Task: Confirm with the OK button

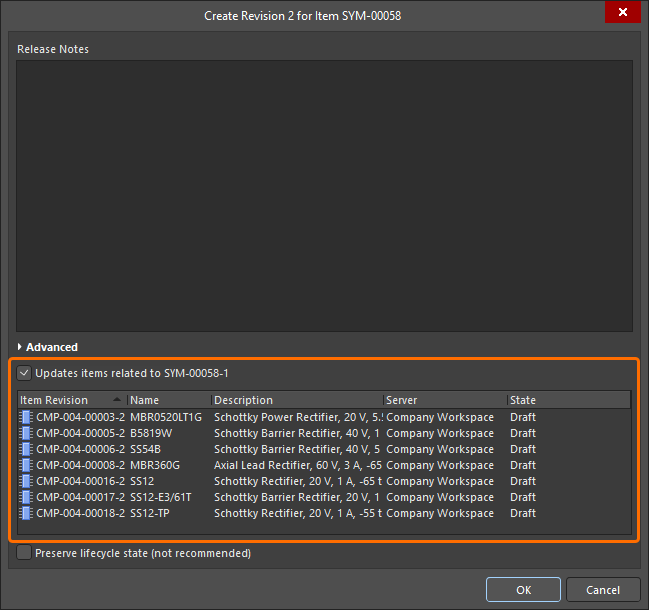Action: click(523, 590)
